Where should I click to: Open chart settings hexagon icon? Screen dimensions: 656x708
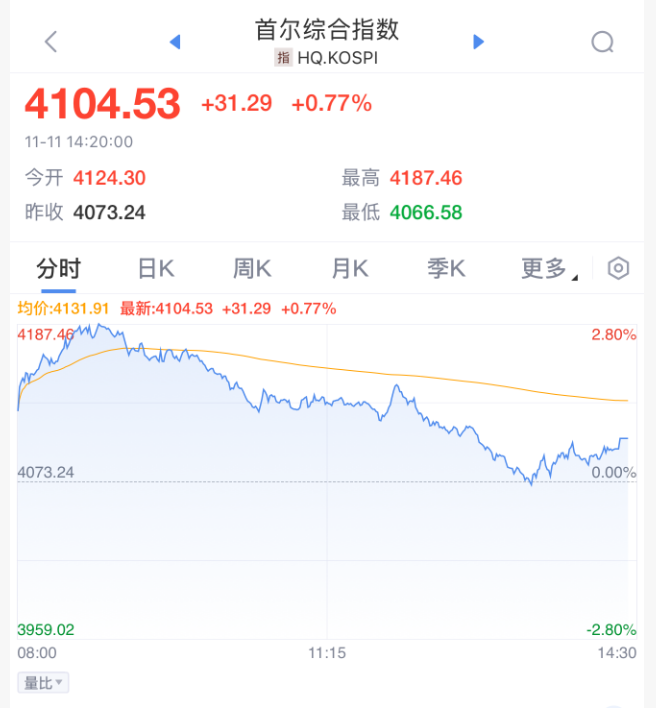pos(619,268)
